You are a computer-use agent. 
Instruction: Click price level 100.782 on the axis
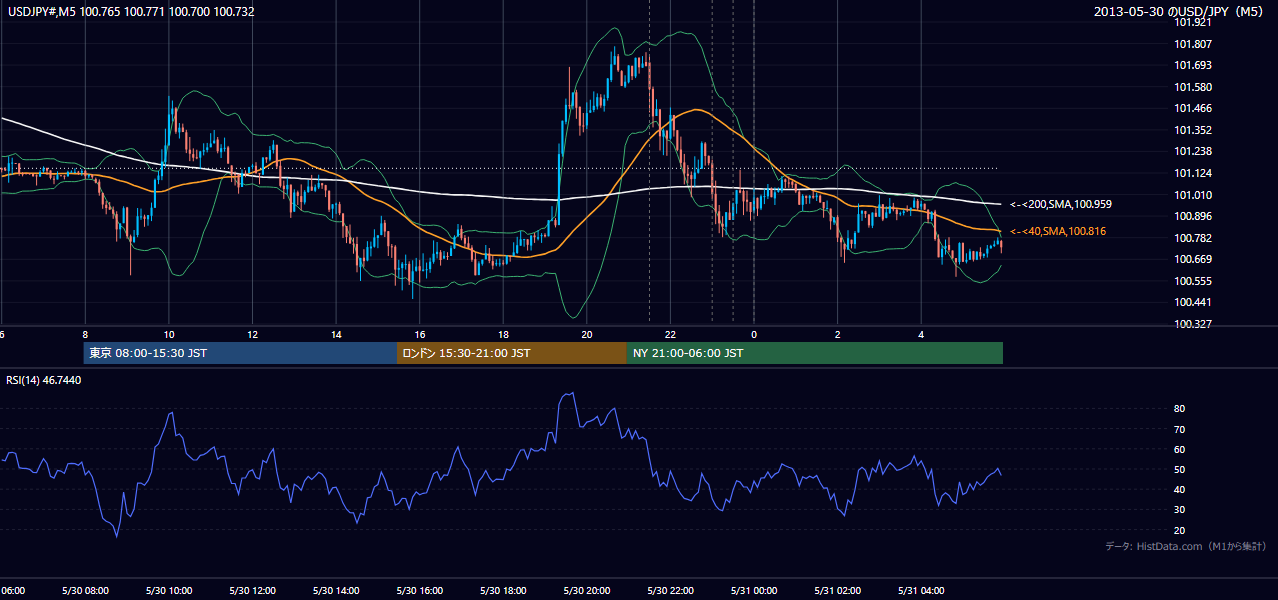tap(1192, 238)
